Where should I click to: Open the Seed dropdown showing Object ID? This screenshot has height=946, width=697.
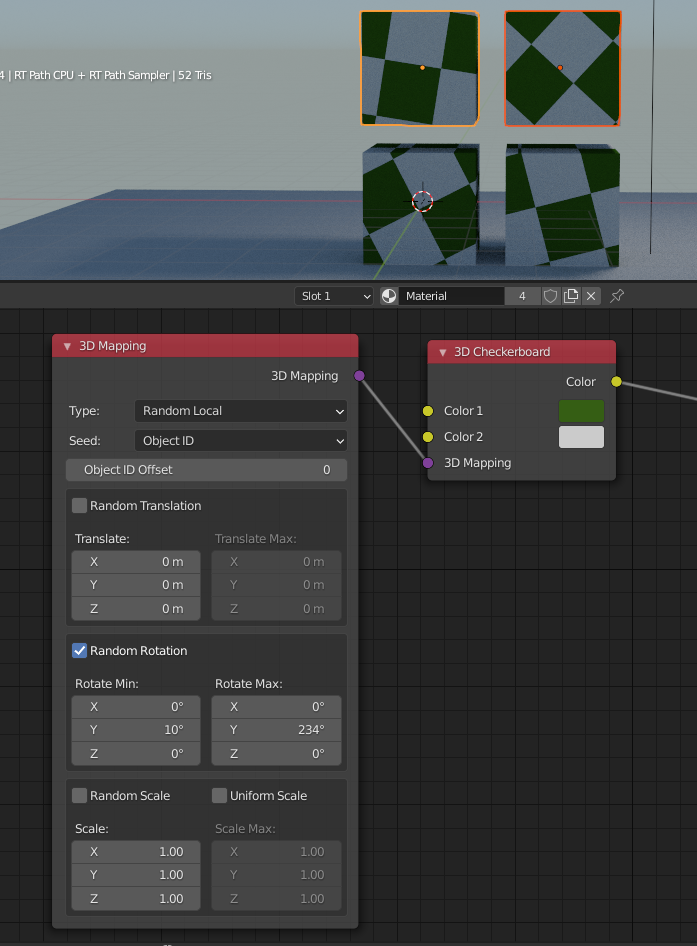coord(240,440)
